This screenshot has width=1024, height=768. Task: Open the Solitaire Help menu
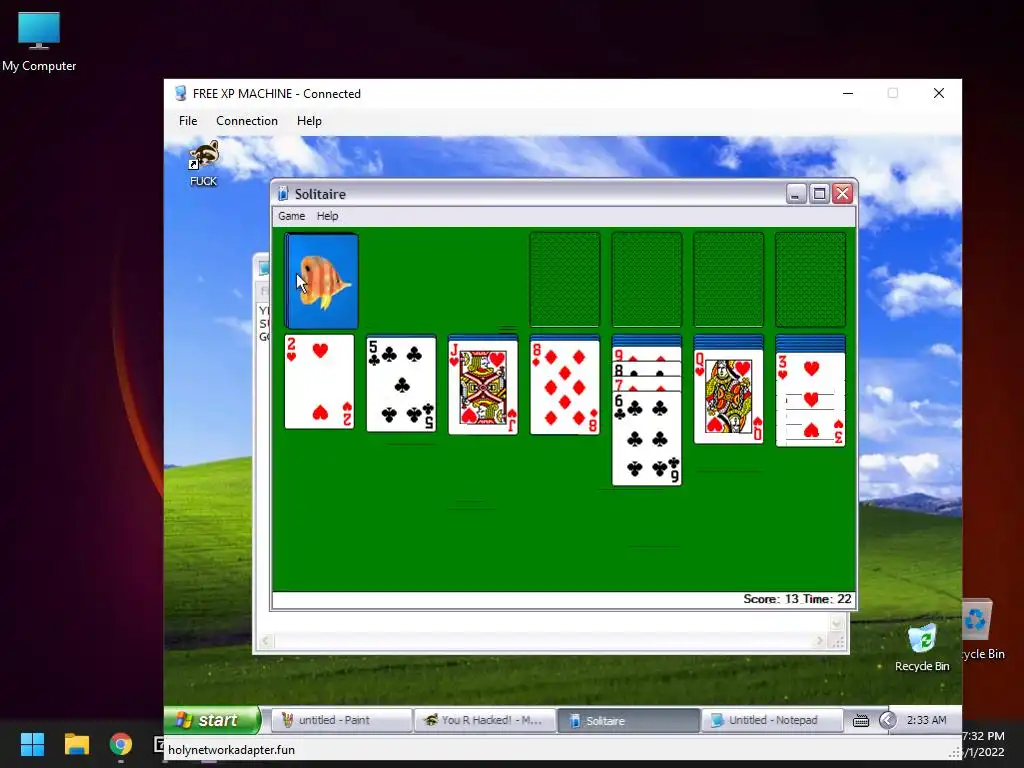[327, 216]
